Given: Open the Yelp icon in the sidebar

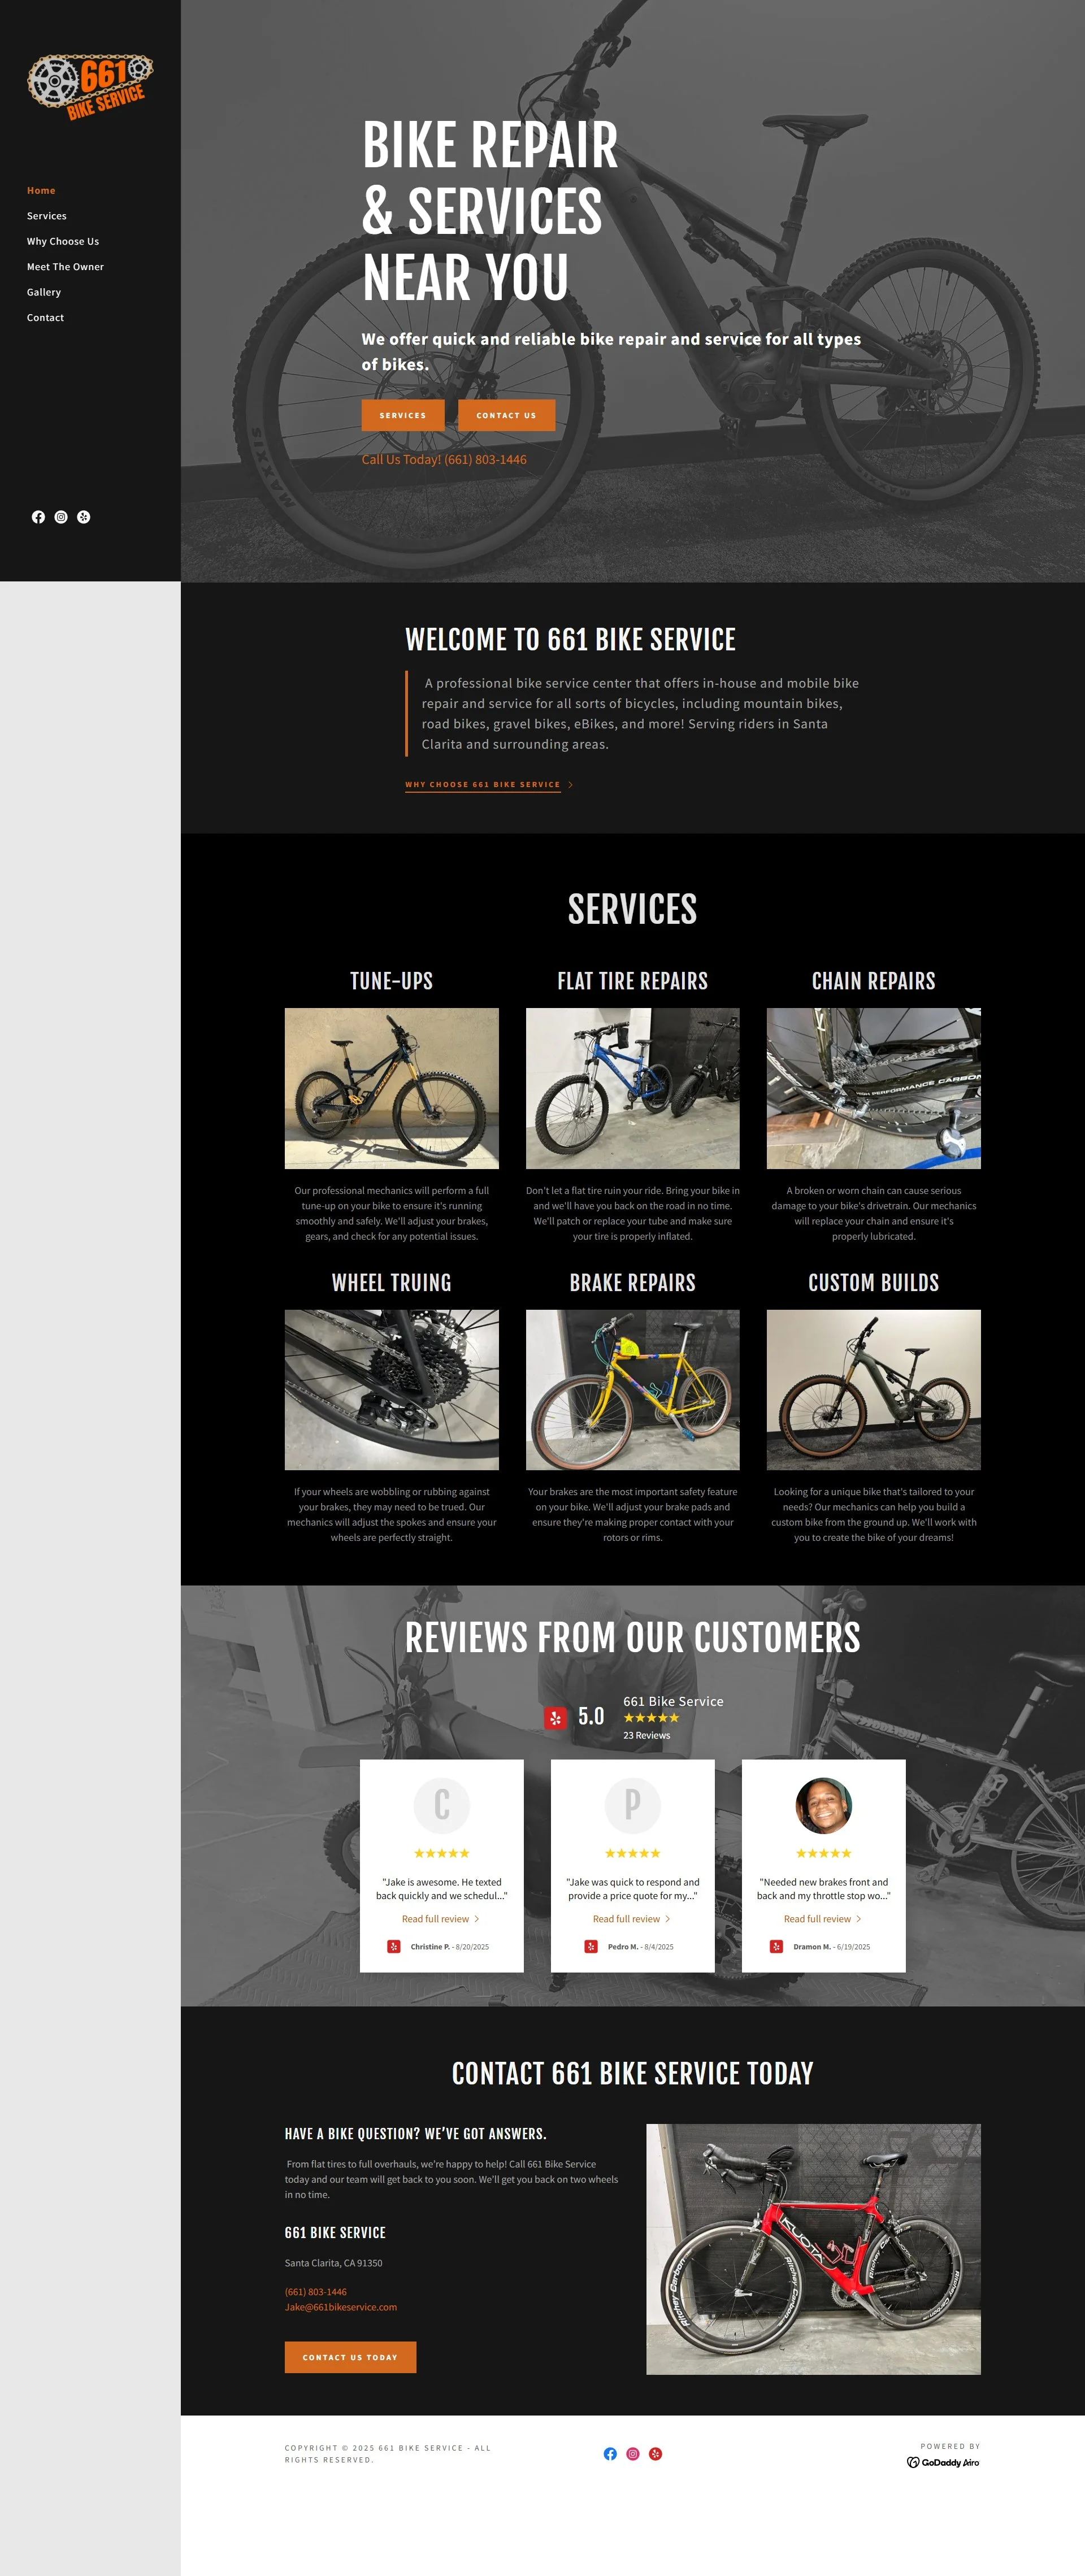Looking at the screenshot, I should click(84, 517).
